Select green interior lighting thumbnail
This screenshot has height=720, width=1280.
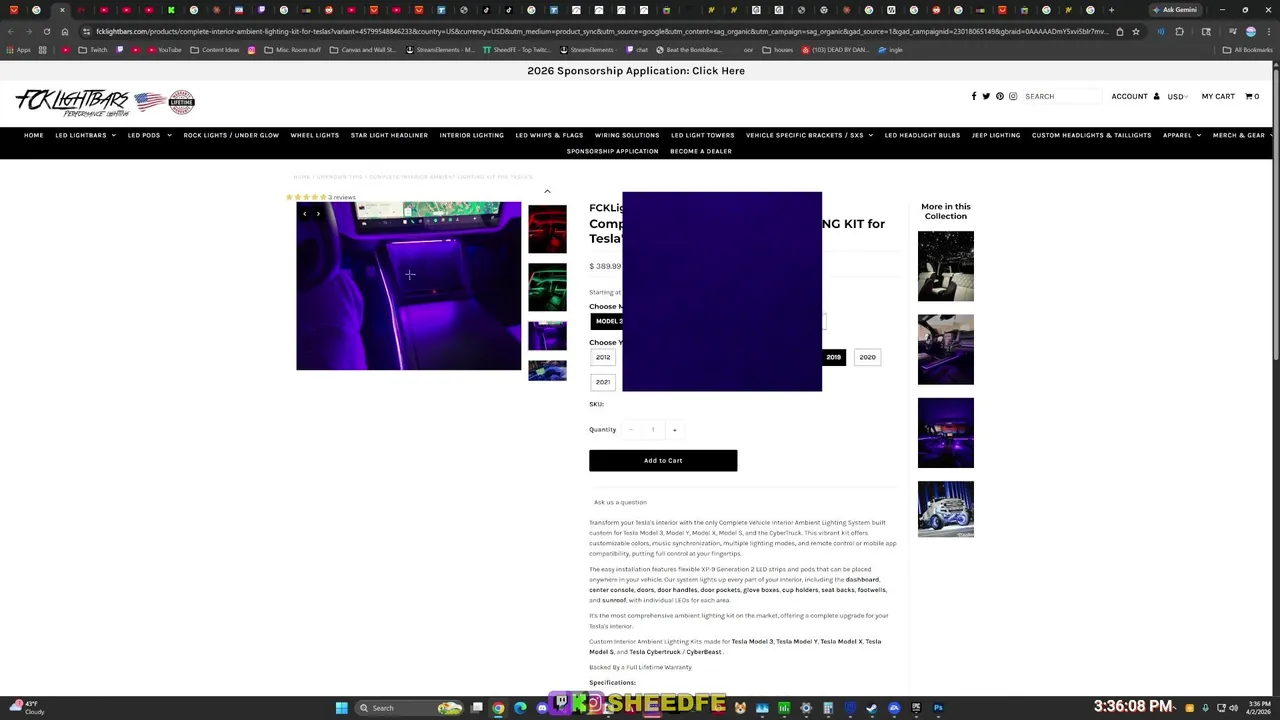(x=547, y=287)
